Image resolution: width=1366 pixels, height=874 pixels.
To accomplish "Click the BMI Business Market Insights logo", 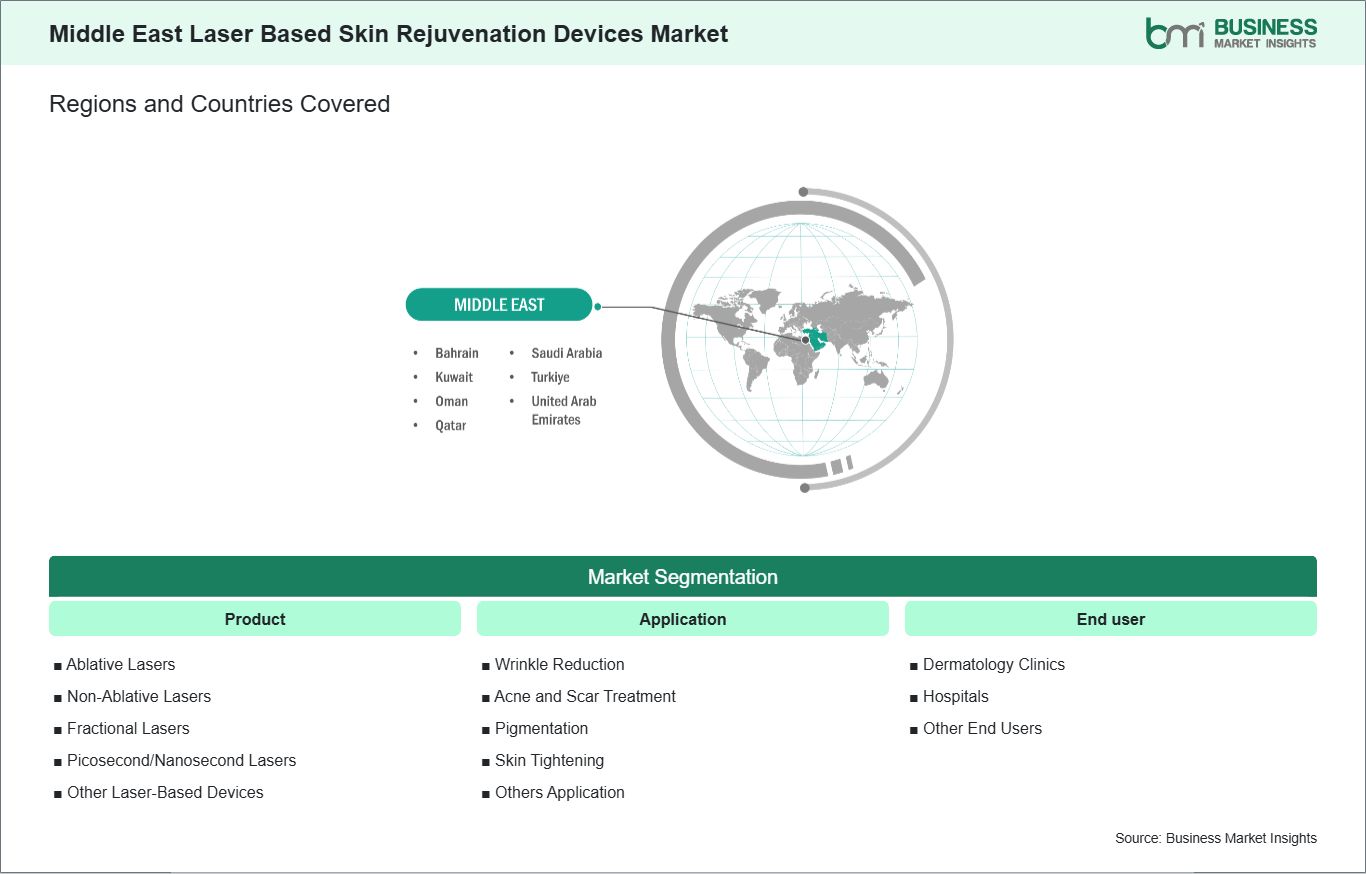I will (x=1231, y=33).
